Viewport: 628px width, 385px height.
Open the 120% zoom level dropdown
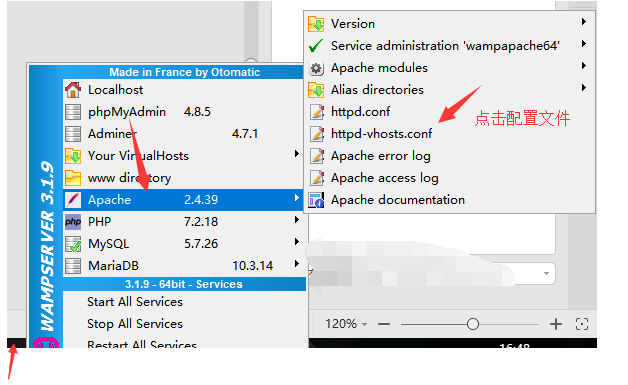tap(346, 324)
